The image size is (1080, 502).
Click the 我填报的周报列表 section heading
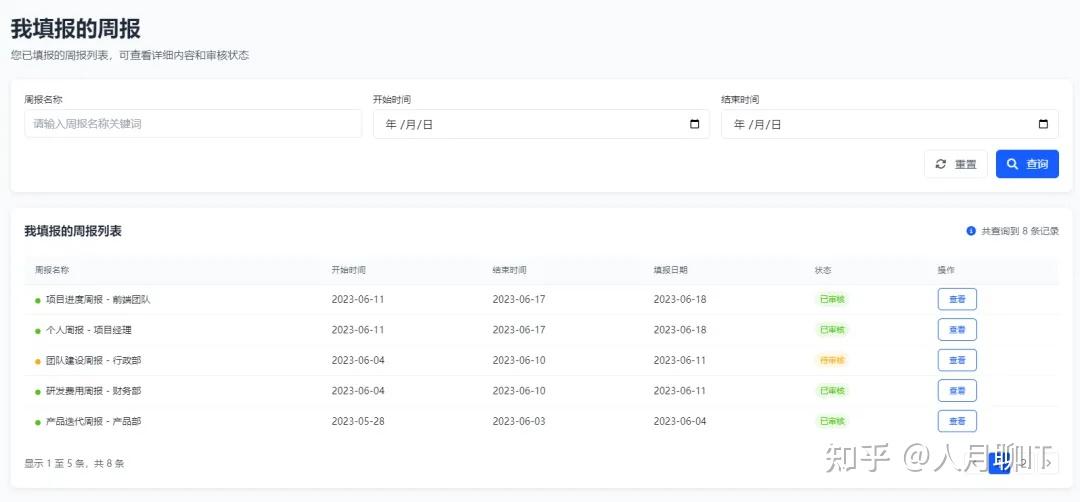(x=73, y=231)
